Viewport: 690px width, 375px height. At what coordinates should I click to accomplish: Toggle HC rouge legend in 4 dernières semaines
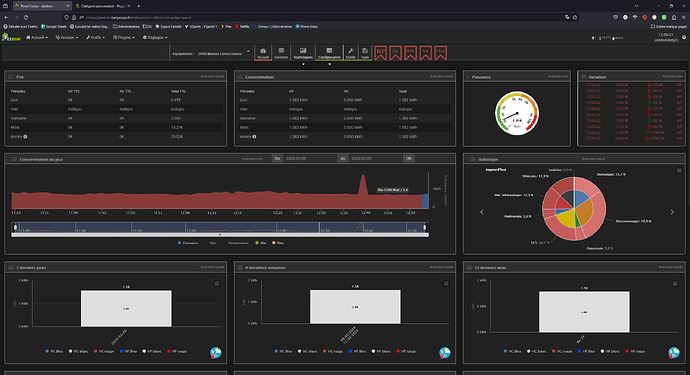(333, 351)
